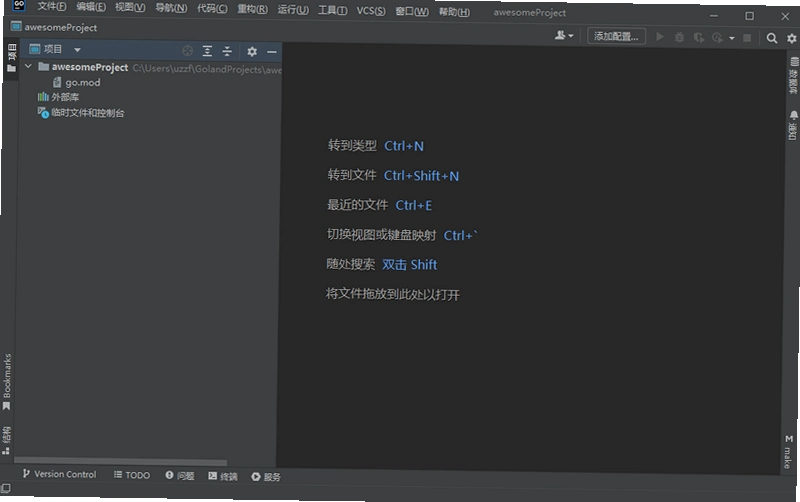Viewport: 800px width, 502px height.
Task: Hide the project panel with minus icon
Action: tap(272, 52)
